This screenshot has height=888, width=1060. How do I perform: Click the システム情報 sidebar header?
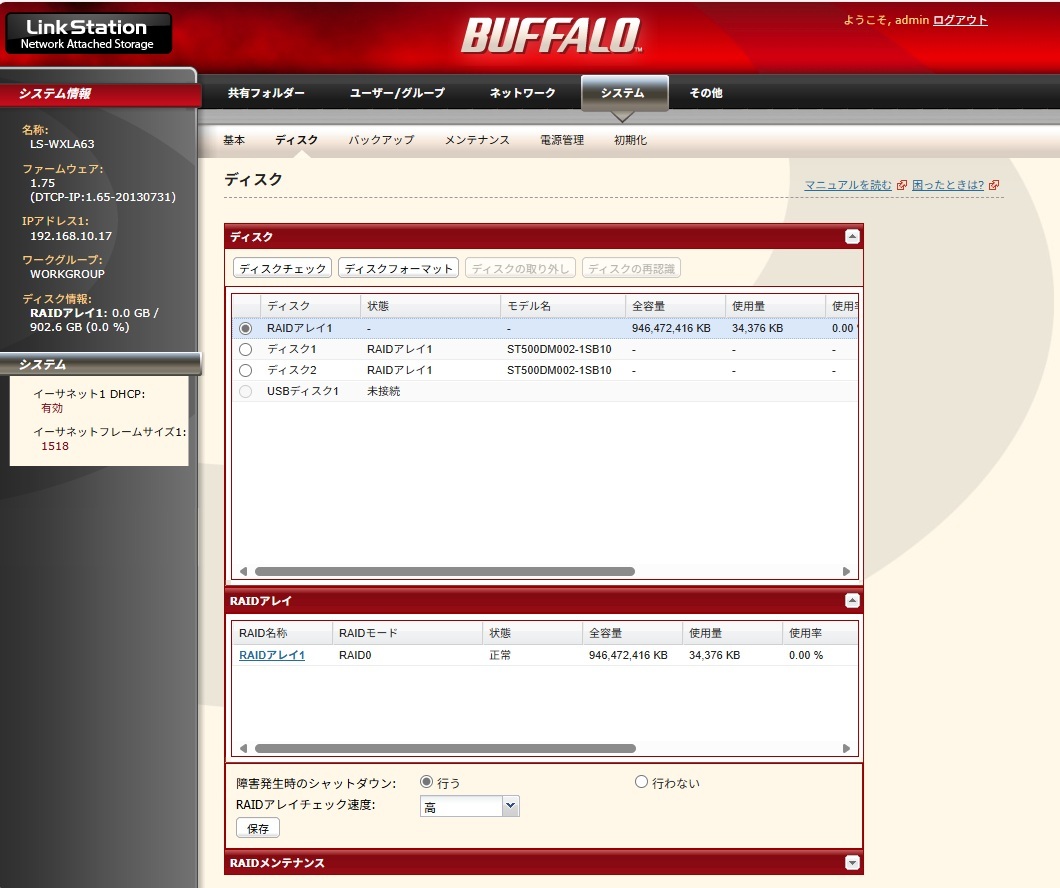pyautogui.click(x=100, y=93)
